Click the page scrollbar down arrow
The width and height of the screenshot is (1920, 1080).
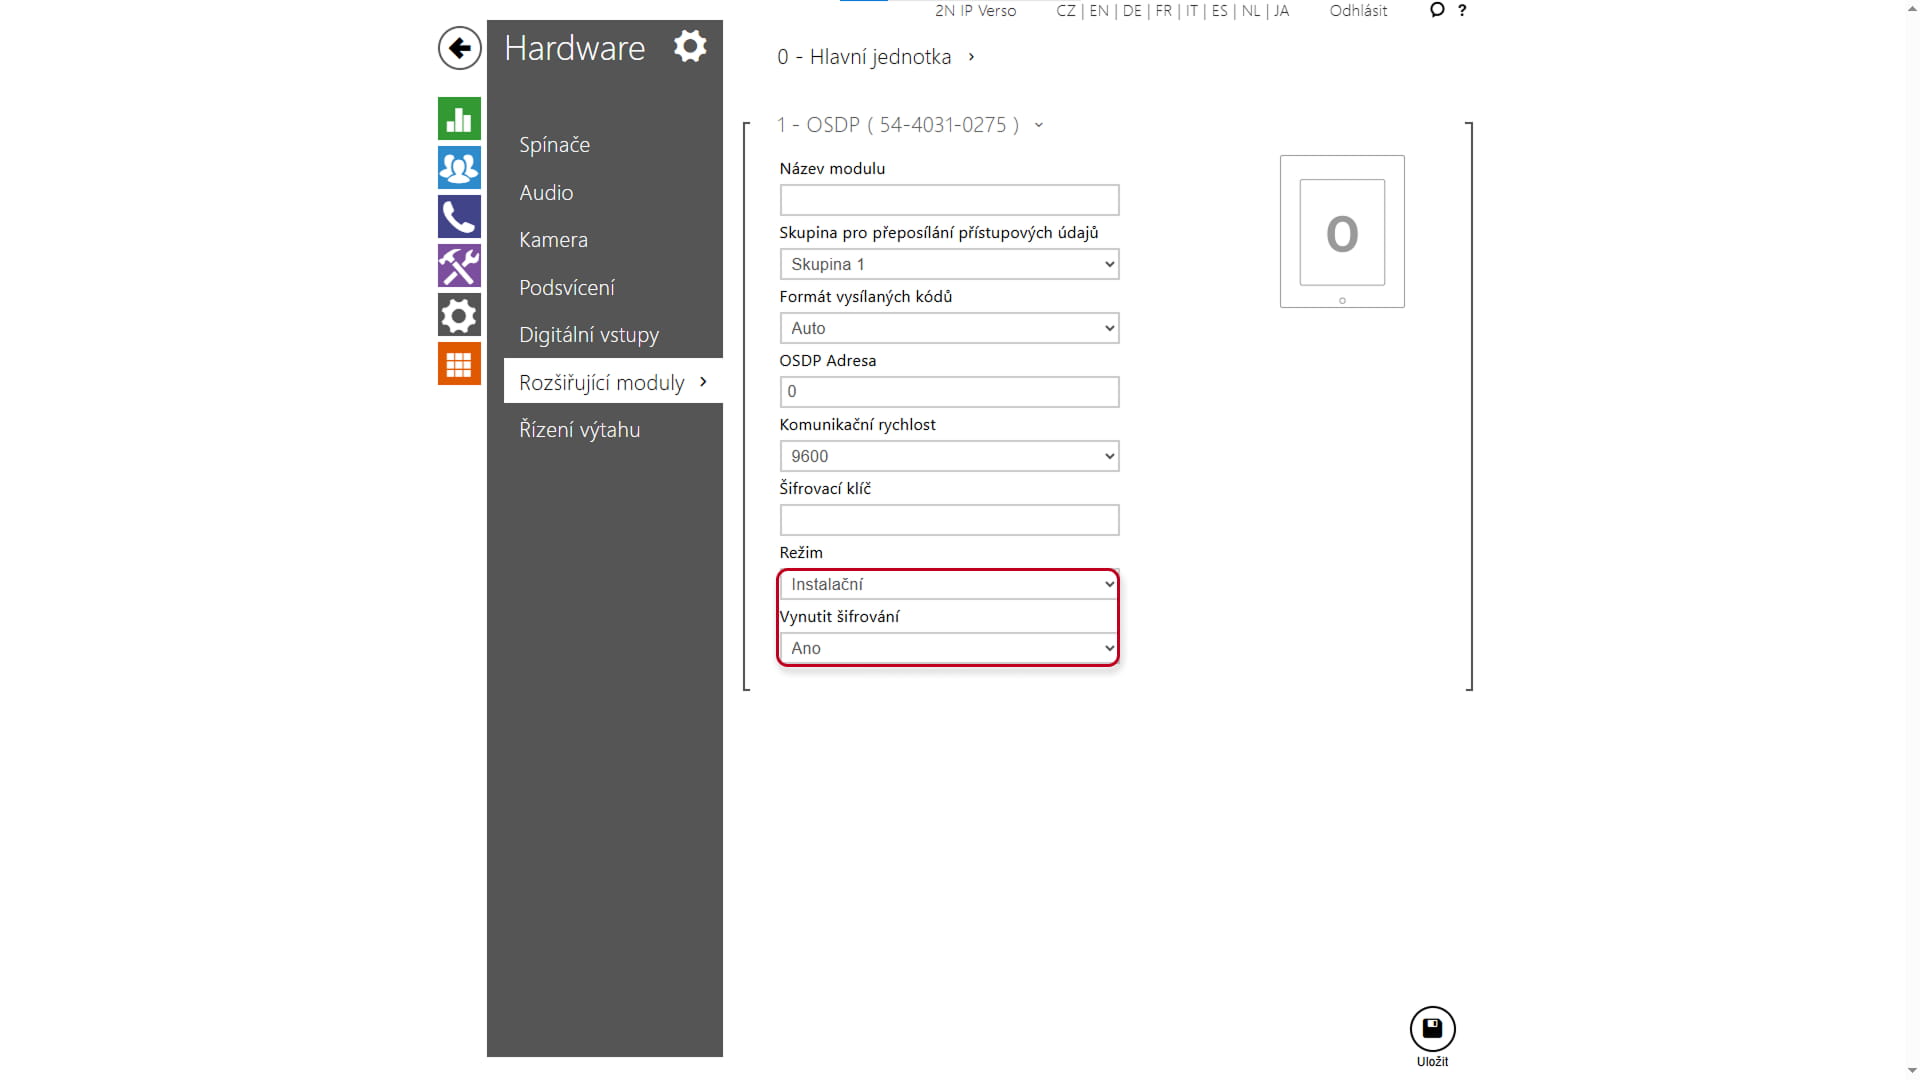tap(1911, 1071)
